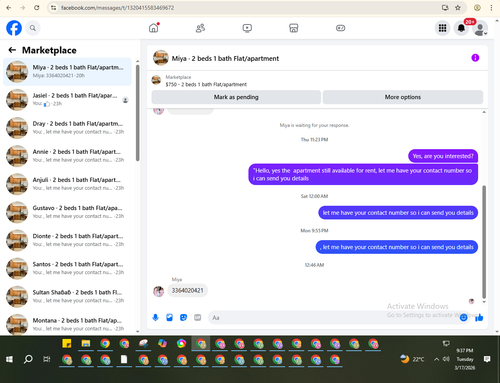Reload the page
The image size is (500, 383).
coord(37,8)
